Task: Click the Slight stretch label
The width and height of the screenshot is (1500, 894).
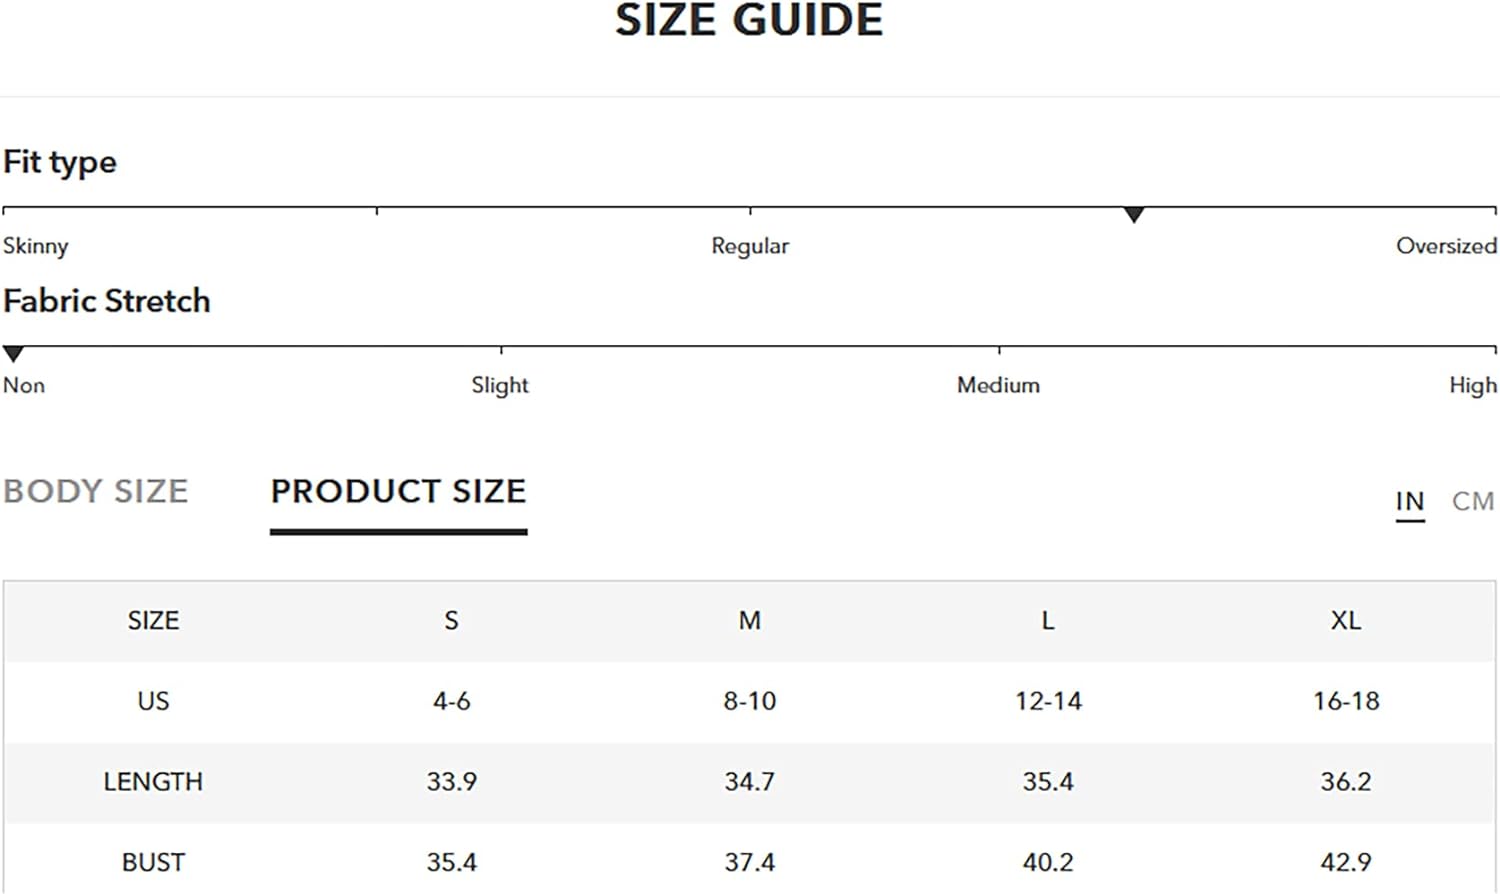Action: click(500, 385)
